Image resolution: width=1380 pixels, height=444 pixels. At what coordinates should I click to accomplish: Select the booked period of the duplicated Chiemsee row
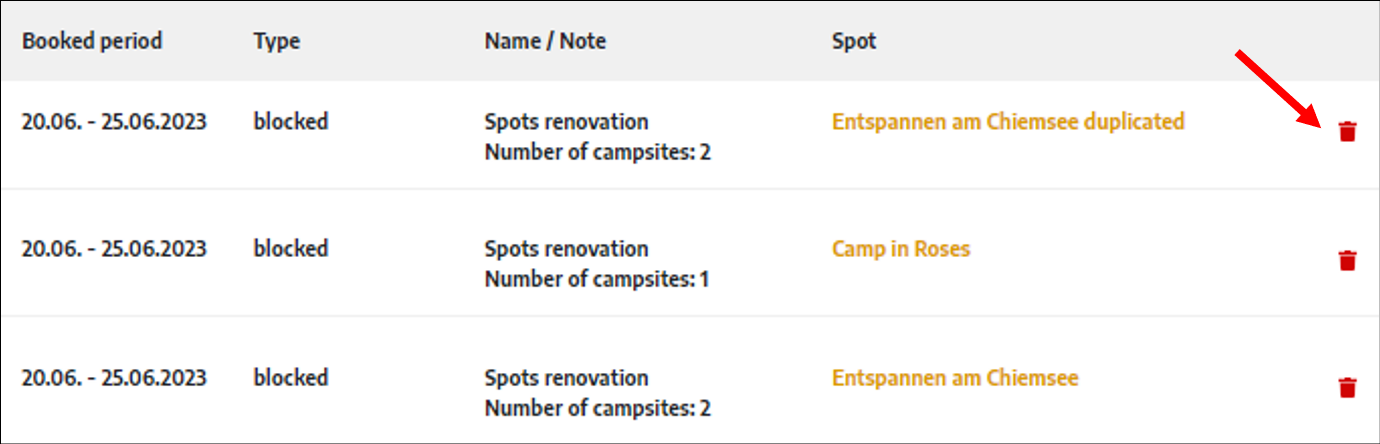point(114,122)
